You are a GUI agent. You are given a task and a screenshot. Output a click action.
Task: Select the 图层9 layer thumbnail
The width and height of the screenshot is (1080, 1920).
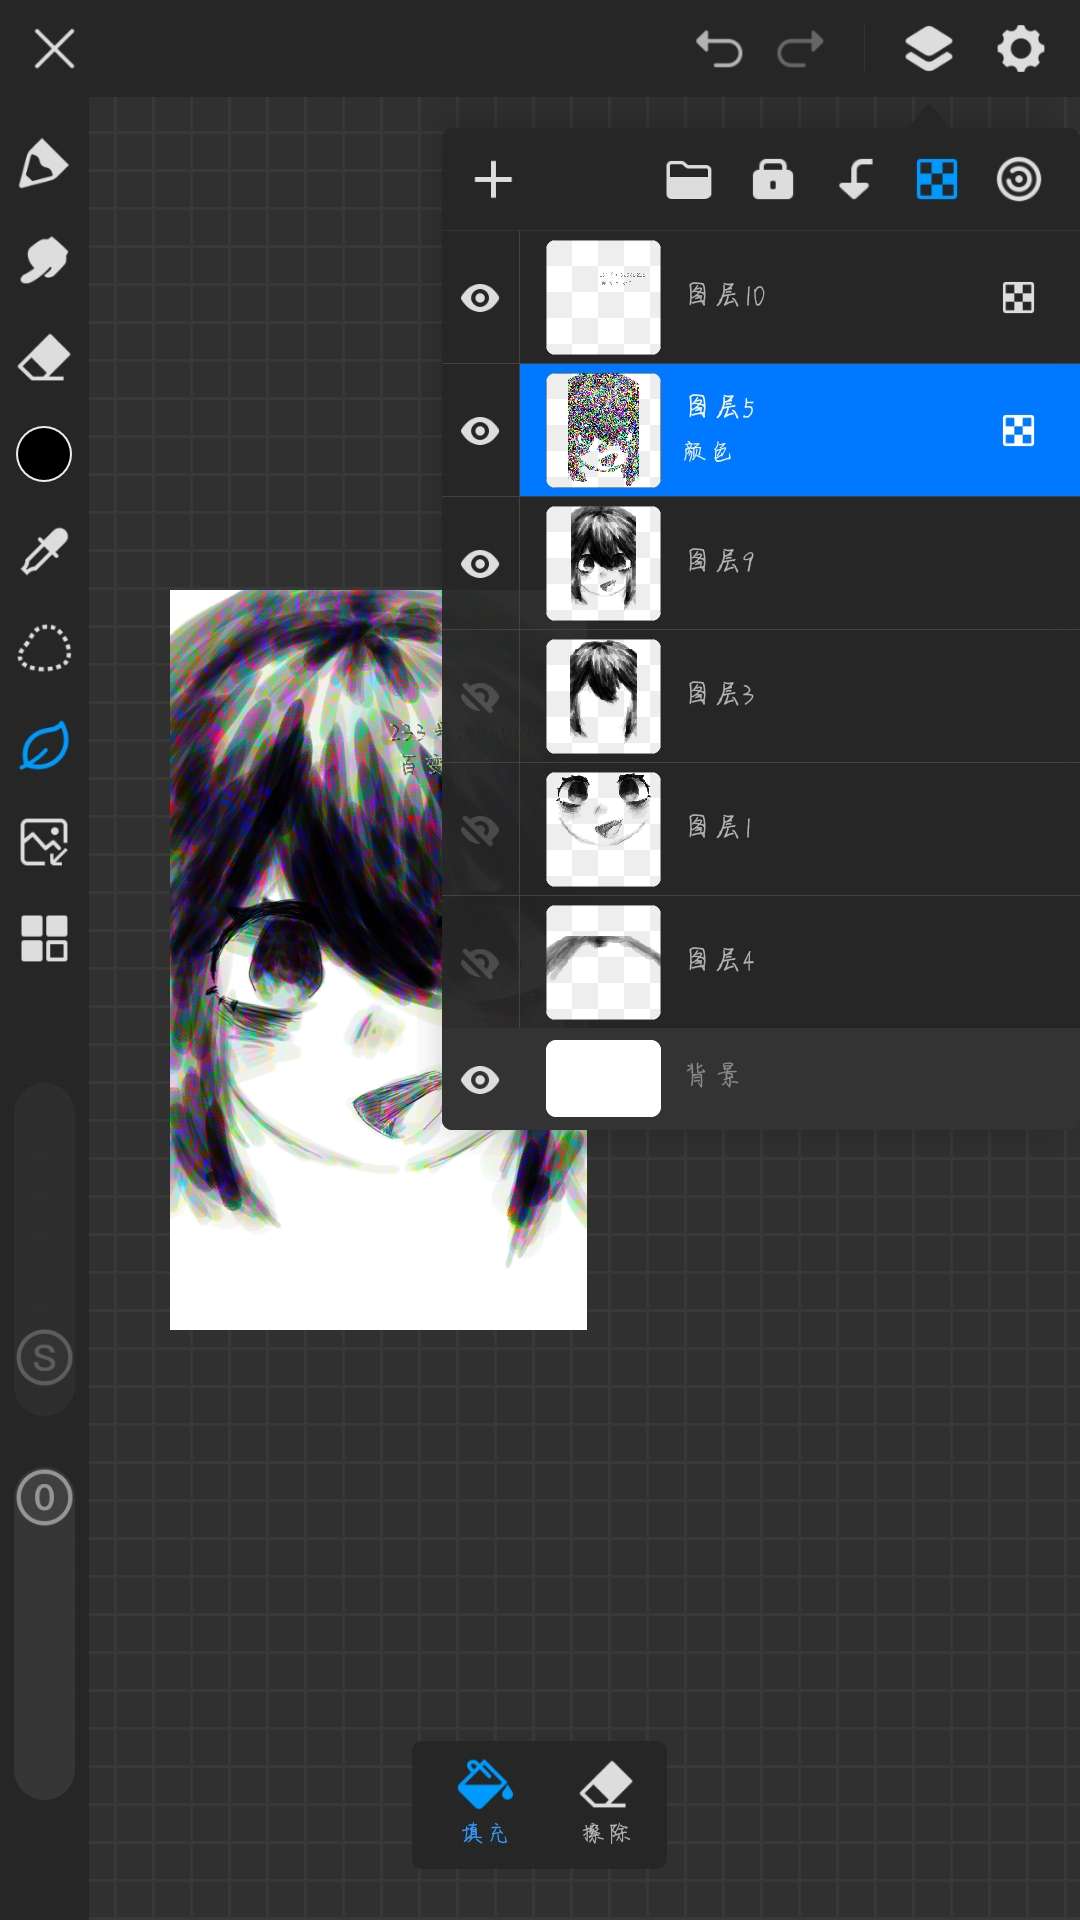click(x=603, y=563)
